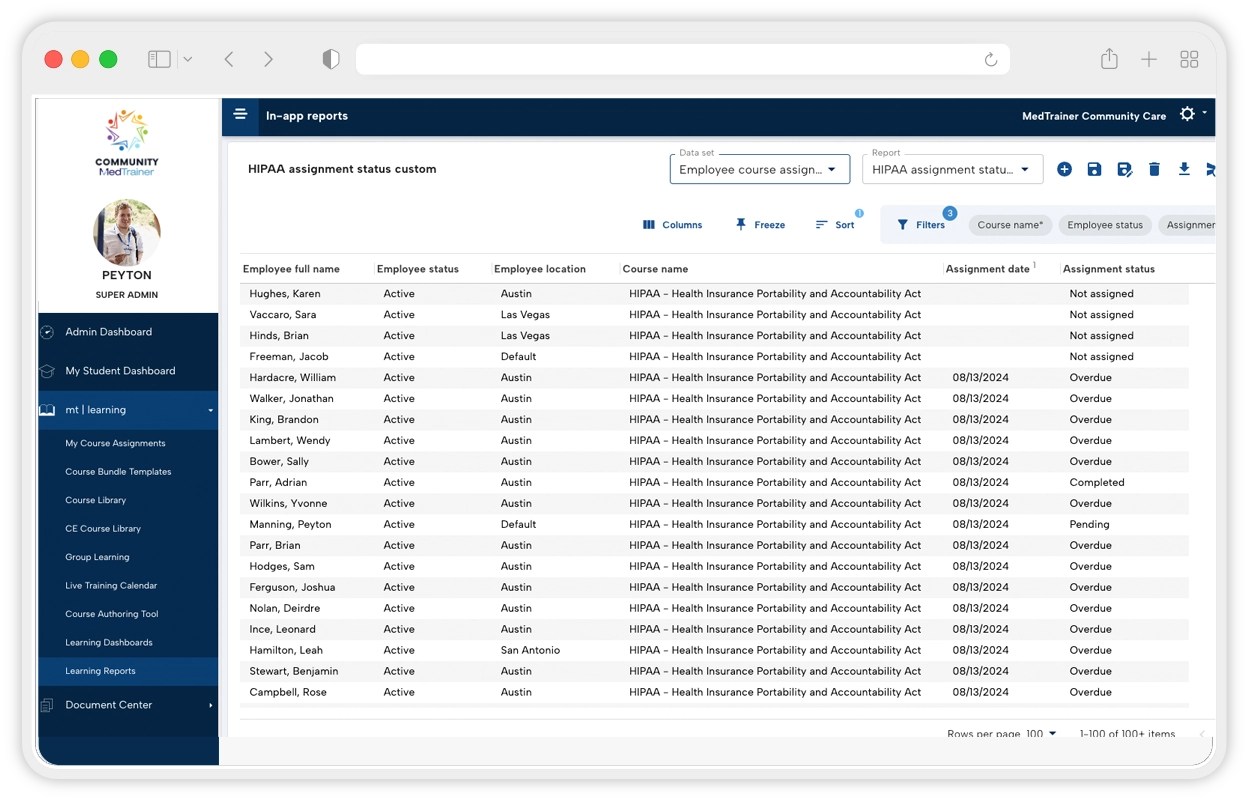Expand the Rows per page dropdown
The width and height of the screenshot is (1250, 800).
click(1042, 734)
